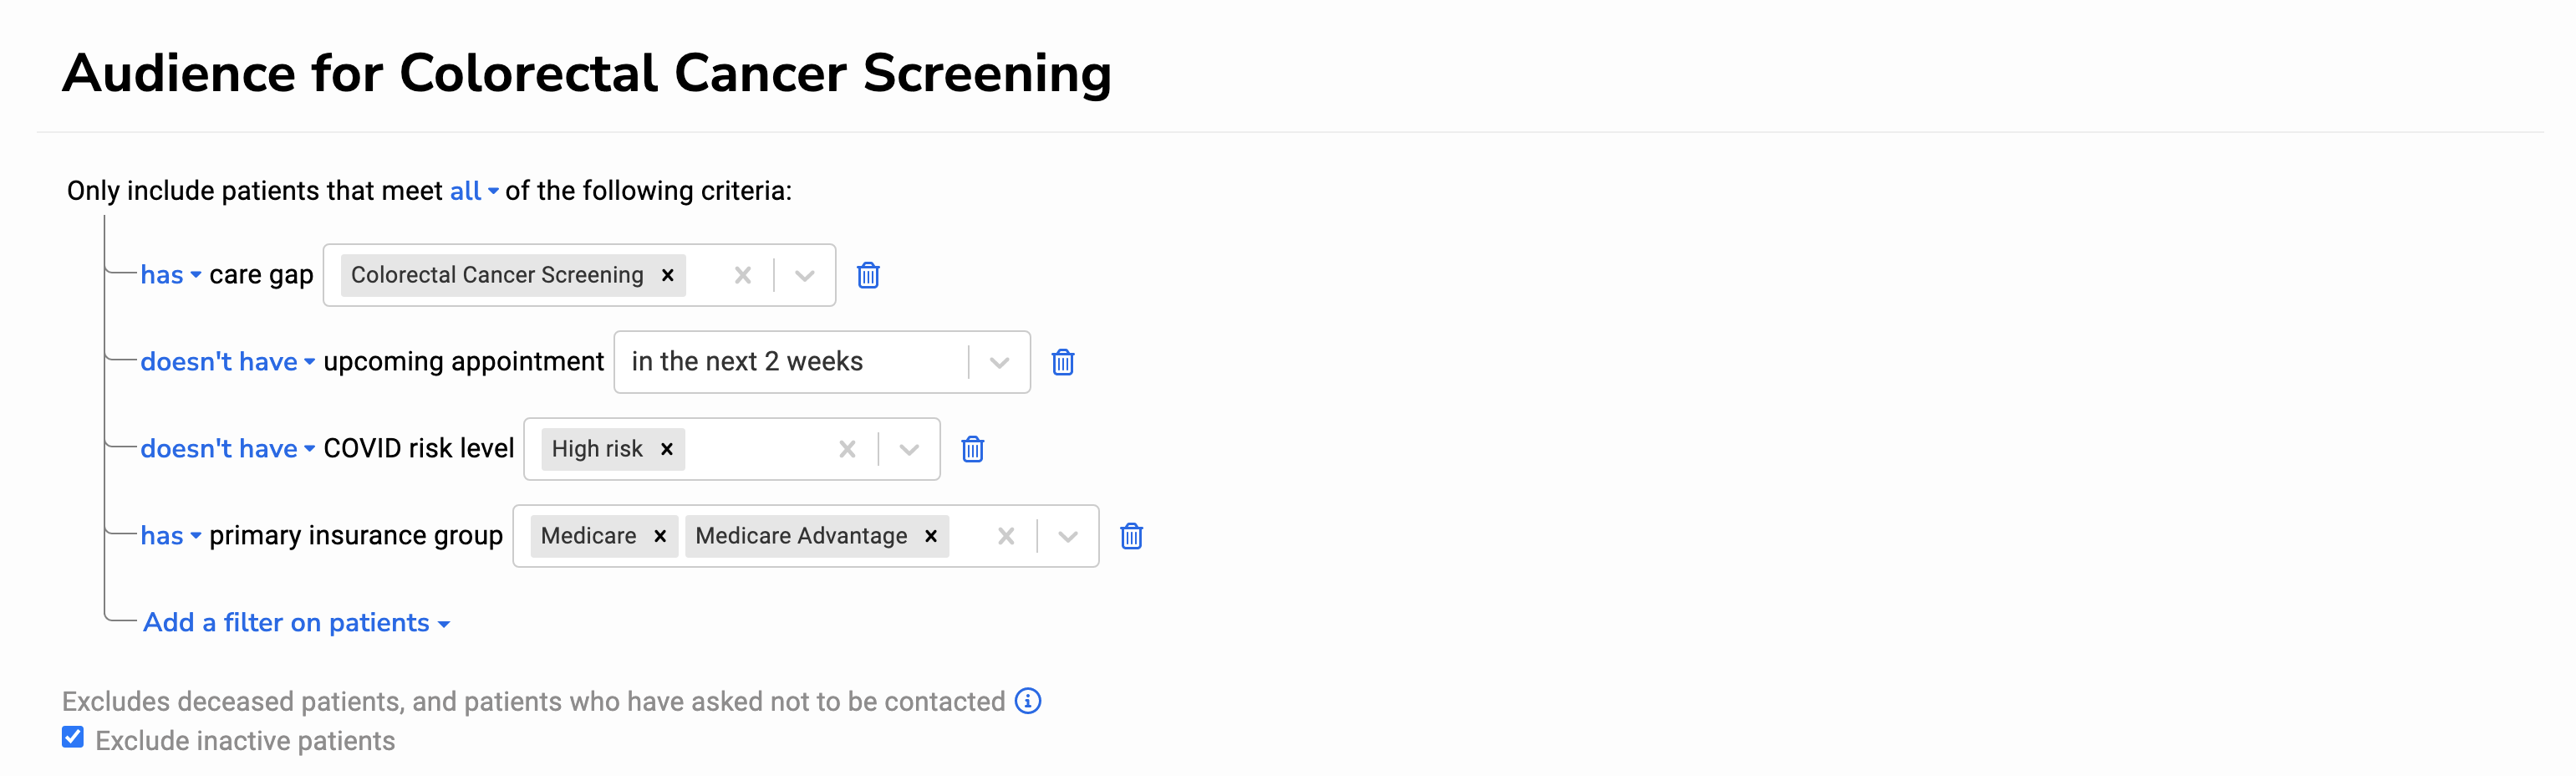This screenshot has width=2576, height=776.
Task: Uncheck Exclude inactive patients checkbox
Action: point(73,738)
